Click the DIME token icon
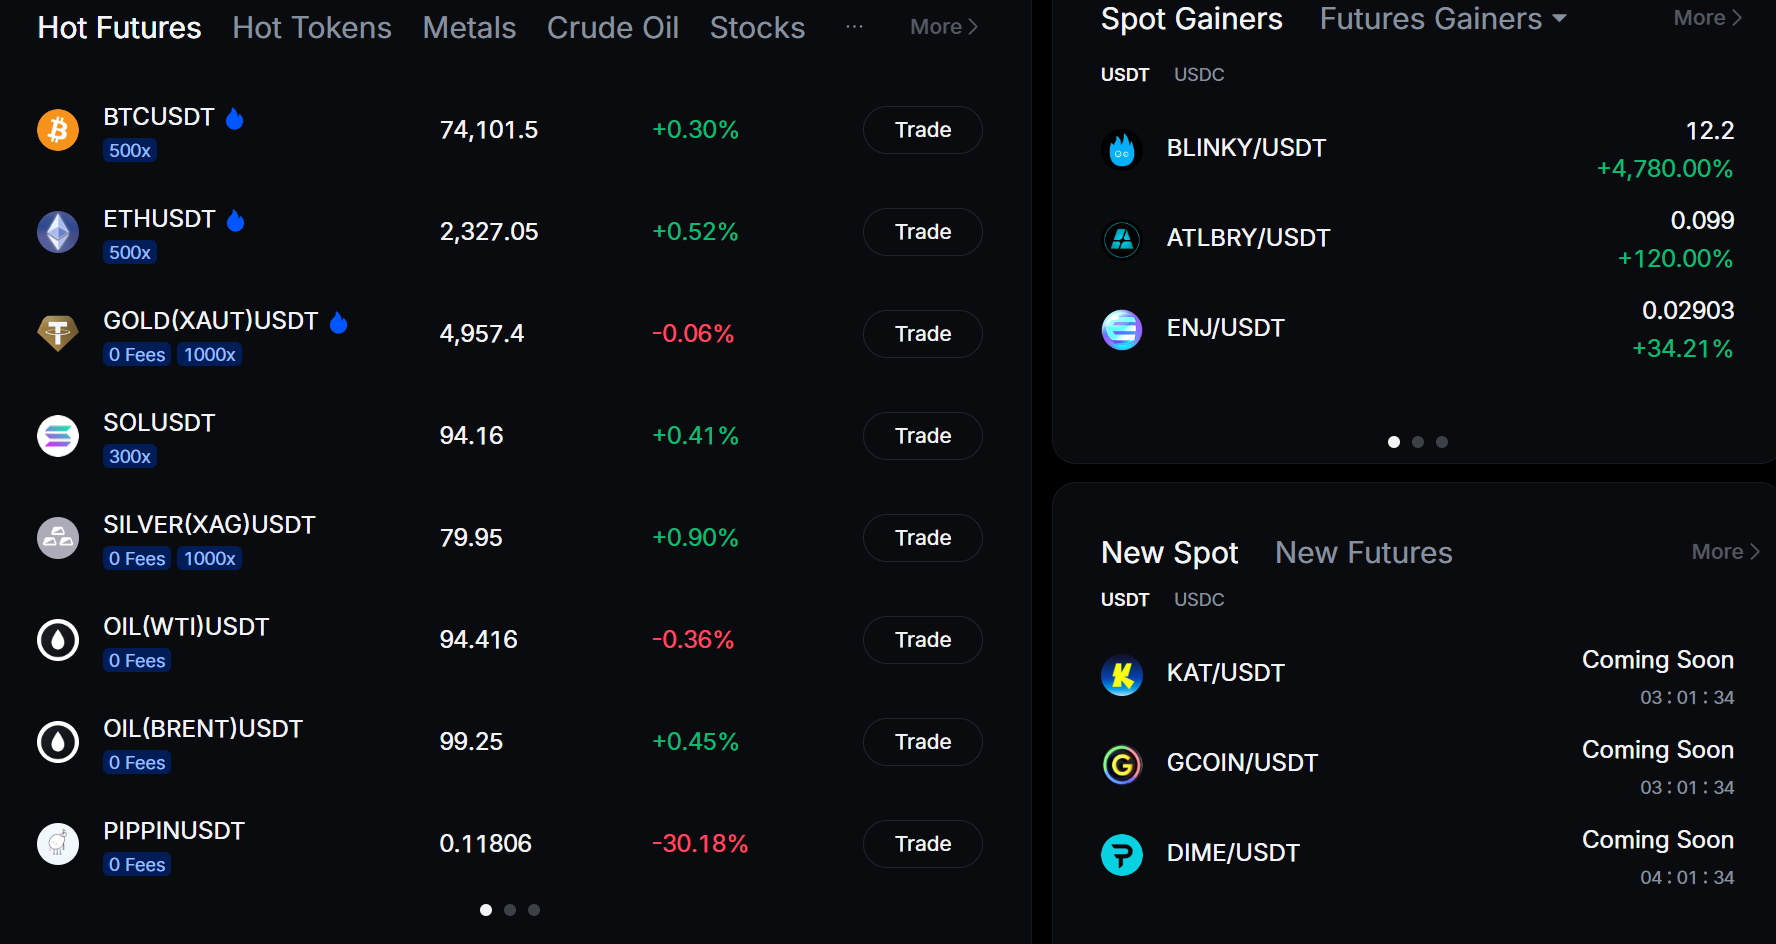 click(x=1122, y=854)
